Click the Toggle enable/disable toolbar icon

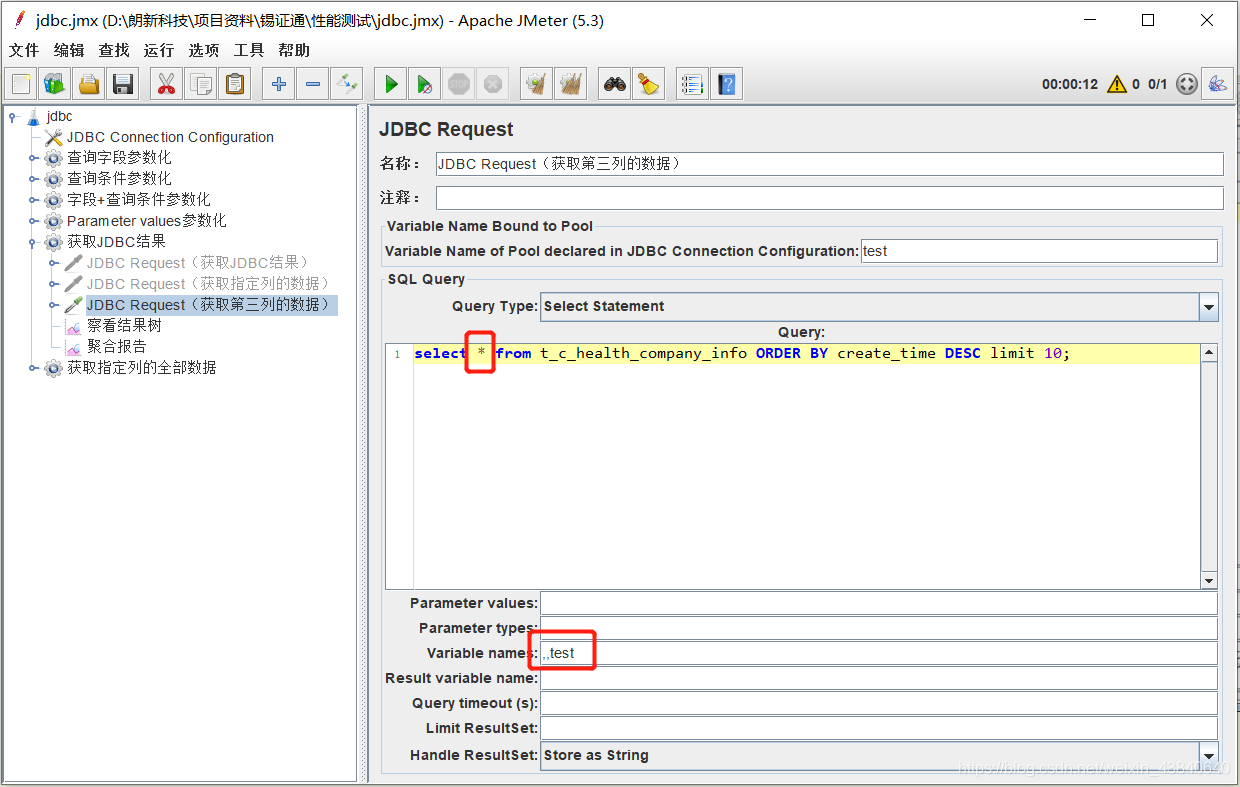point(346,84)
